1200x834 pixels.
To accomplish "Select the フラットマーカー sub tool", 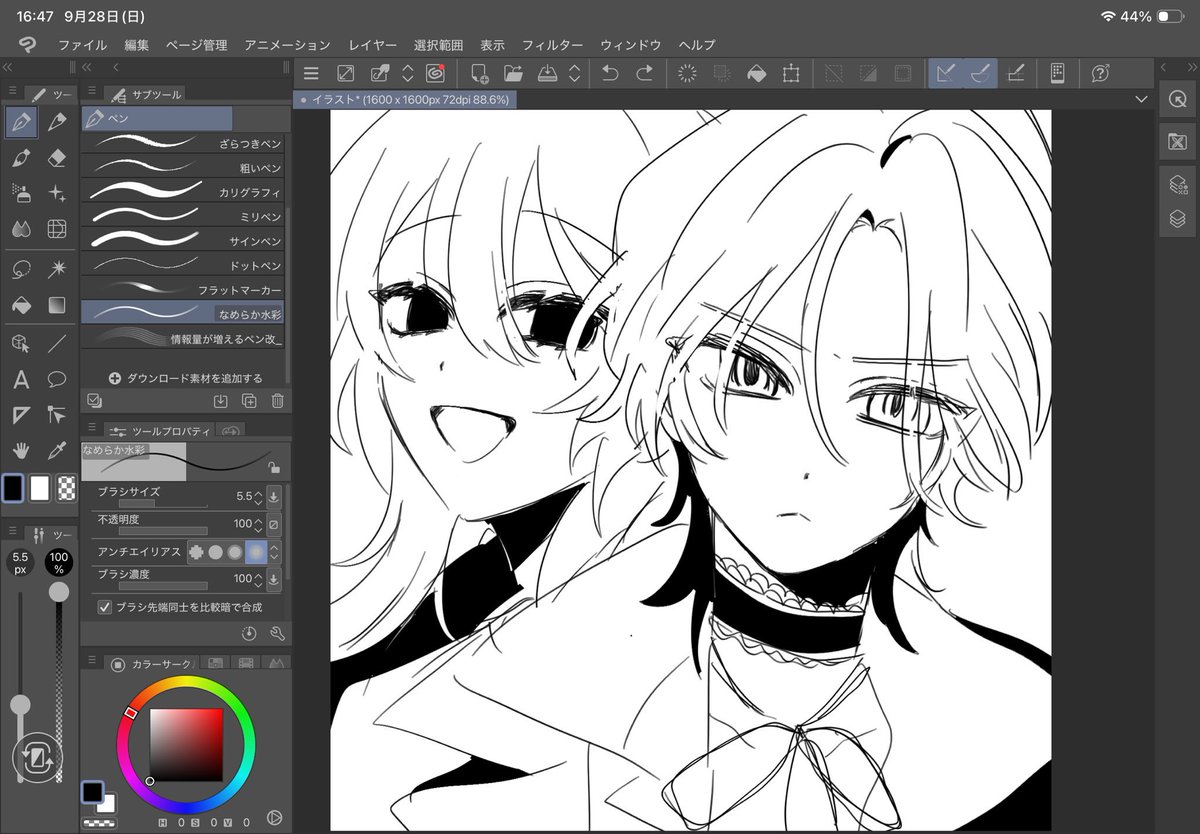I will click(183, 288).
